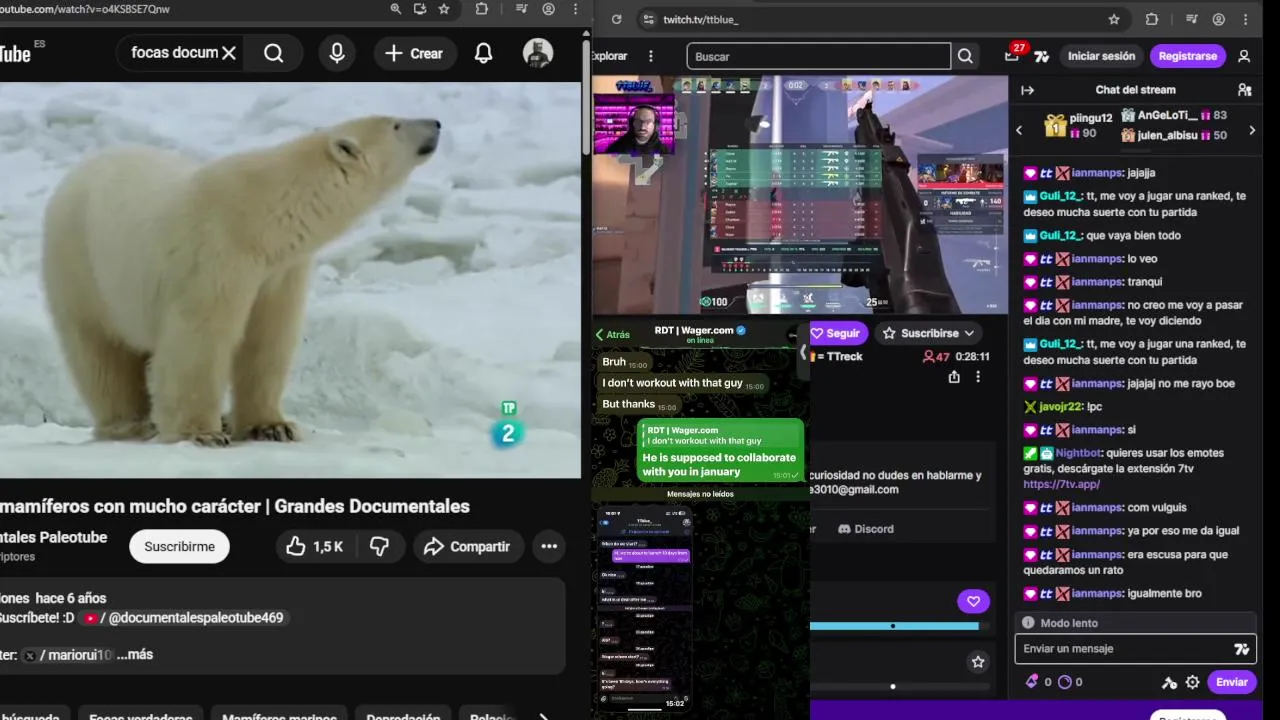The height and width of the screenshot is (720, 1280).
Task: Open the YouTube Crear menu
Action: pyautogui.click(x=415, y=53)
